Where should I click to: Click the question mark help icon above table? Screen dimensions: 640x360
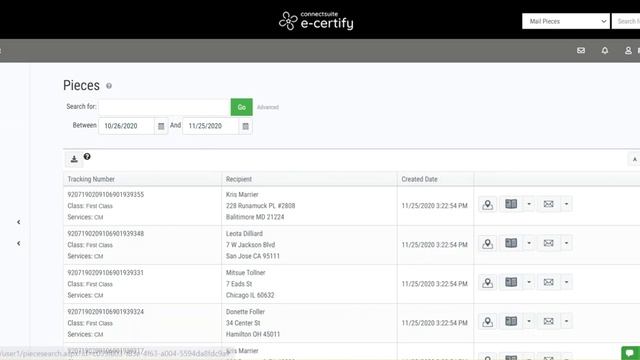[87, 157]
